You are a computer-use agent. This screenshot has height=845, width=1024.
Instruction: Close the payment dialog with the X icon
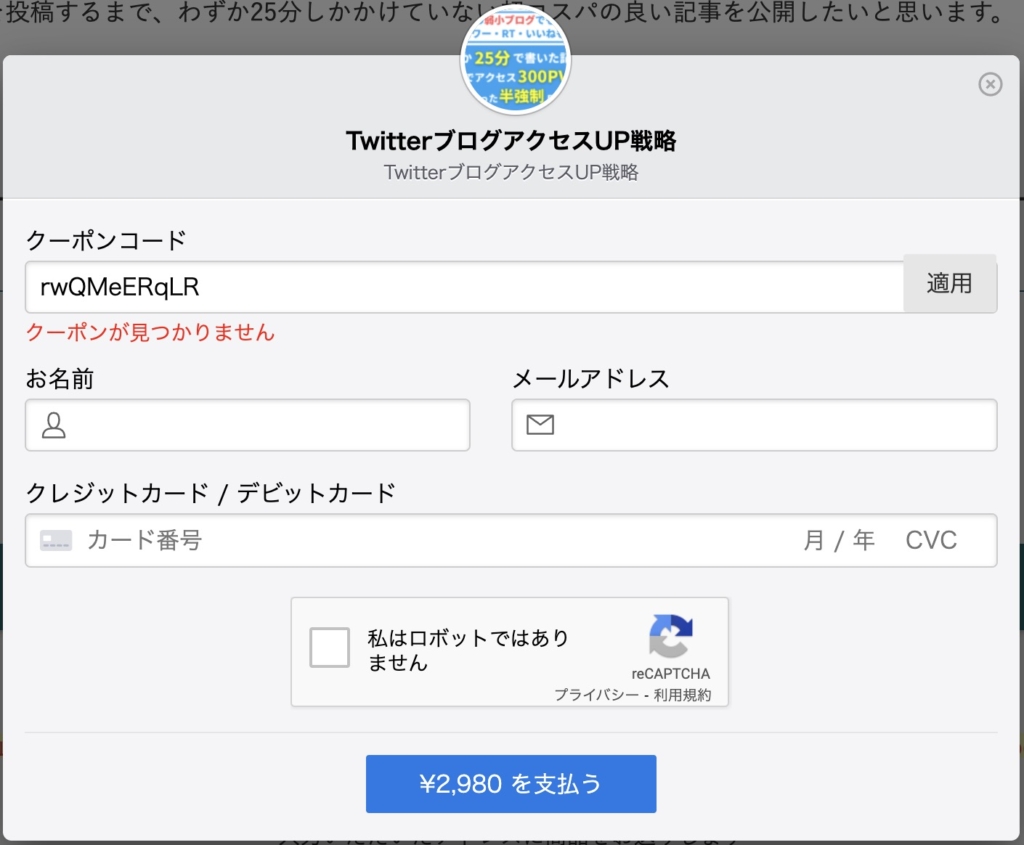pyautogui.click(x=990, y=84)
